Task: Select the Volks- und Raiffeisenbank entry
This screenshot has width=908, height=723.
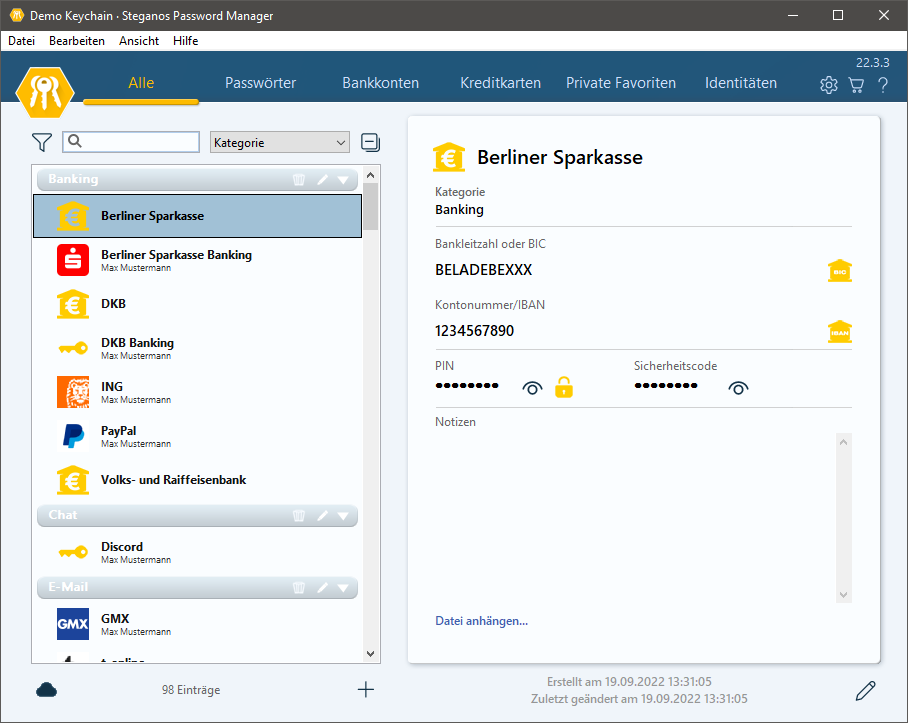Action: click(x=197, y=480)
